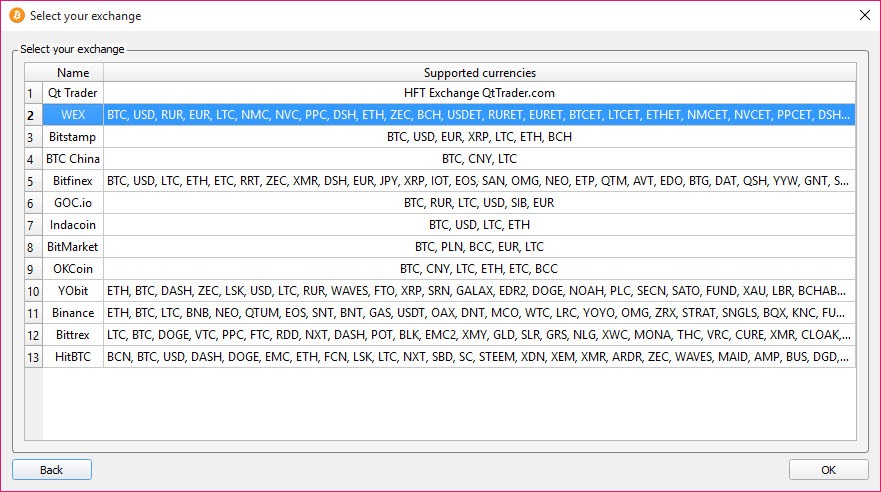Viewport: 881px width, 492px height.
Task: Click row header number 7
Action: coord(33,225)
